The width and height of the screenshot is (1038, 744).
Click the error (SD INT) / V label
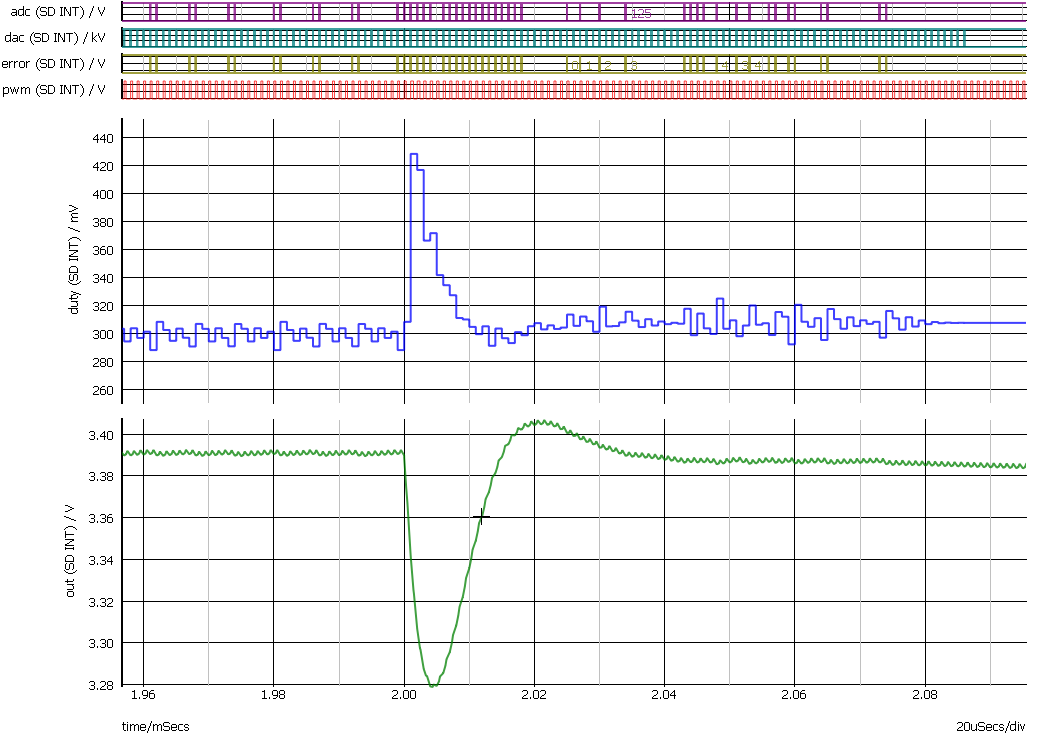(55, 64)
